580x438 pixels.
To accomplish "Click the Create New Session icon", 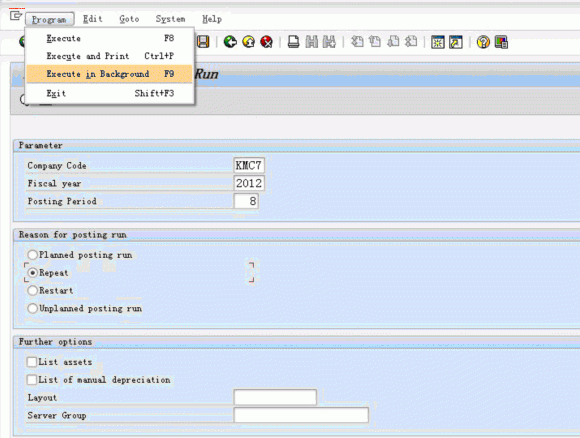I will tap(438, 42).
